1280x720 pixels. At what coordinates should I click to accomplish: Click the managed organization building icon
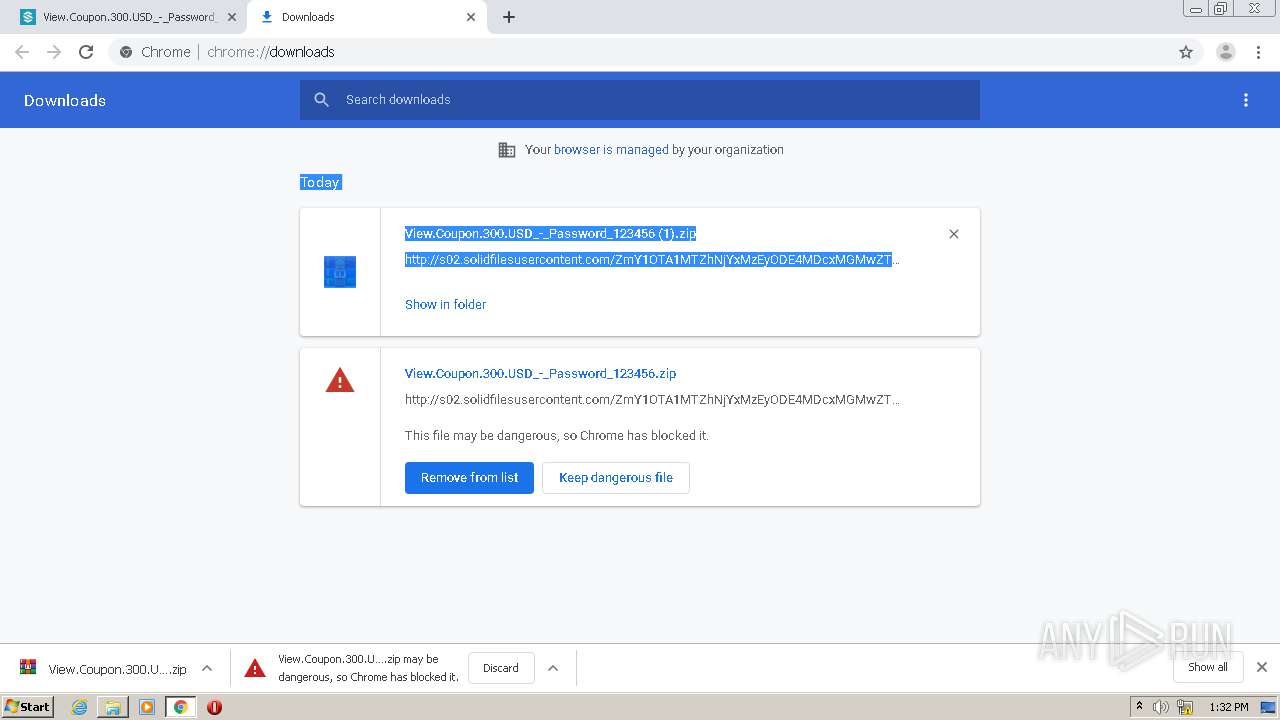[x=507, y=150]
